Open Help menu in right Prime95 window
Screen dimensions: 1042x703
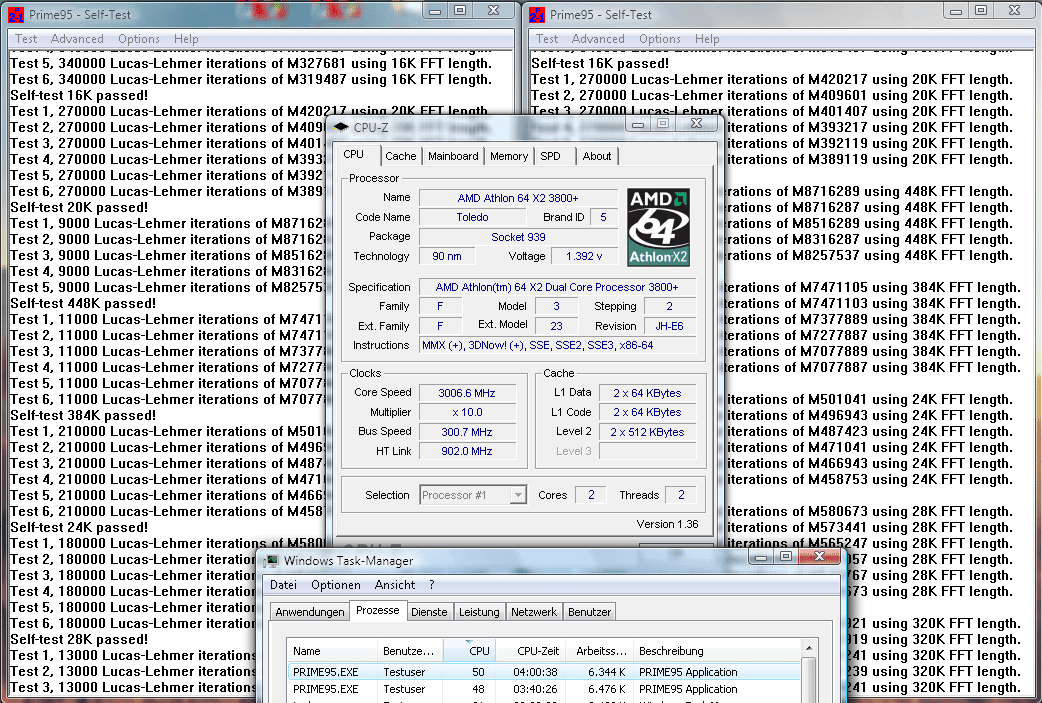tap(707, 39)
